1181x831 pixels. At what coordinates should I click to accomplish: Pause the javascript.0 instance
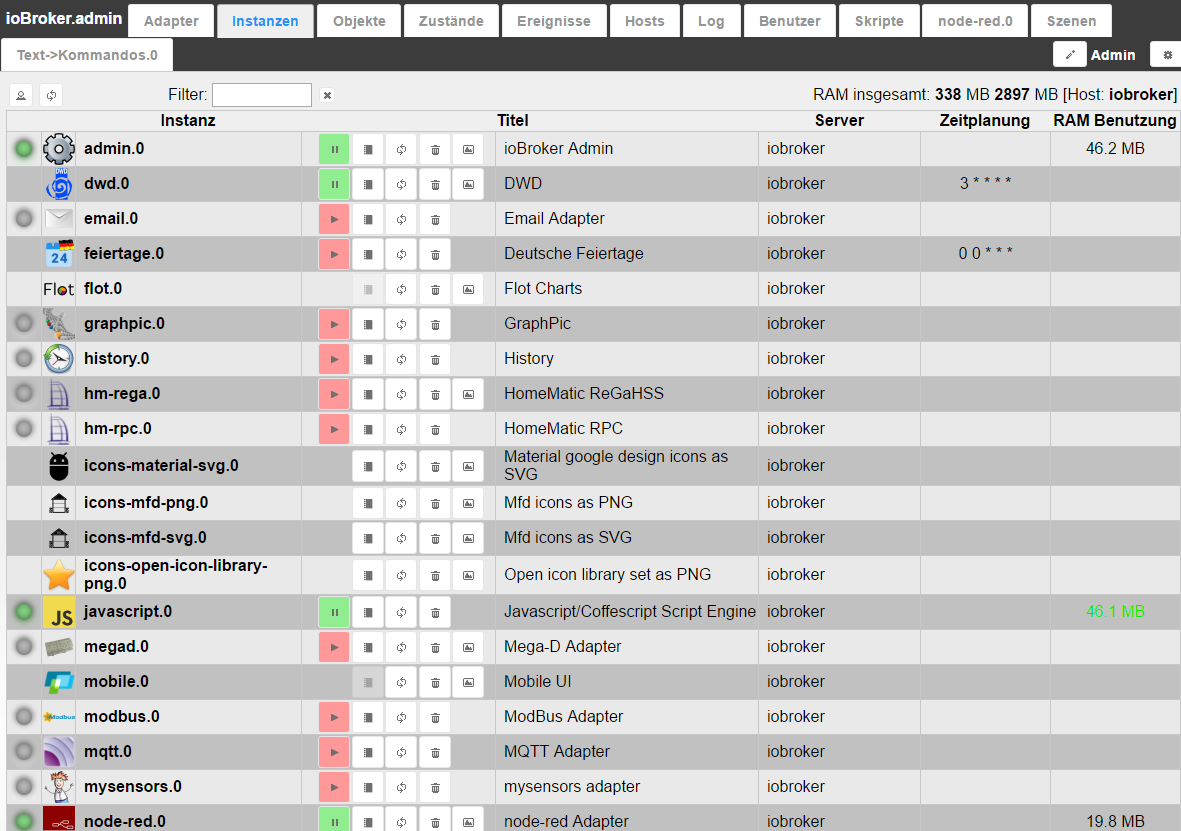334,613
